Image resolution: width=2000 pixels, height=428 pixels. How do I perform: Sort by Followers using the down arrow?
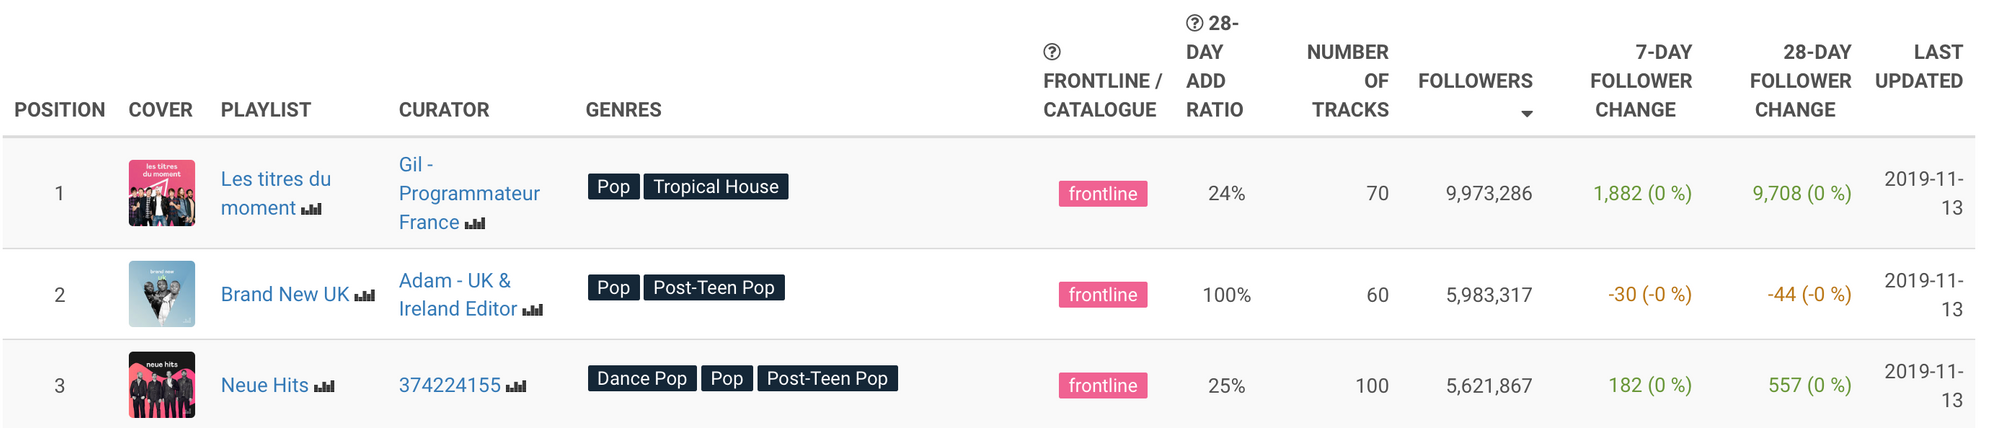(x=1526, y=114)
